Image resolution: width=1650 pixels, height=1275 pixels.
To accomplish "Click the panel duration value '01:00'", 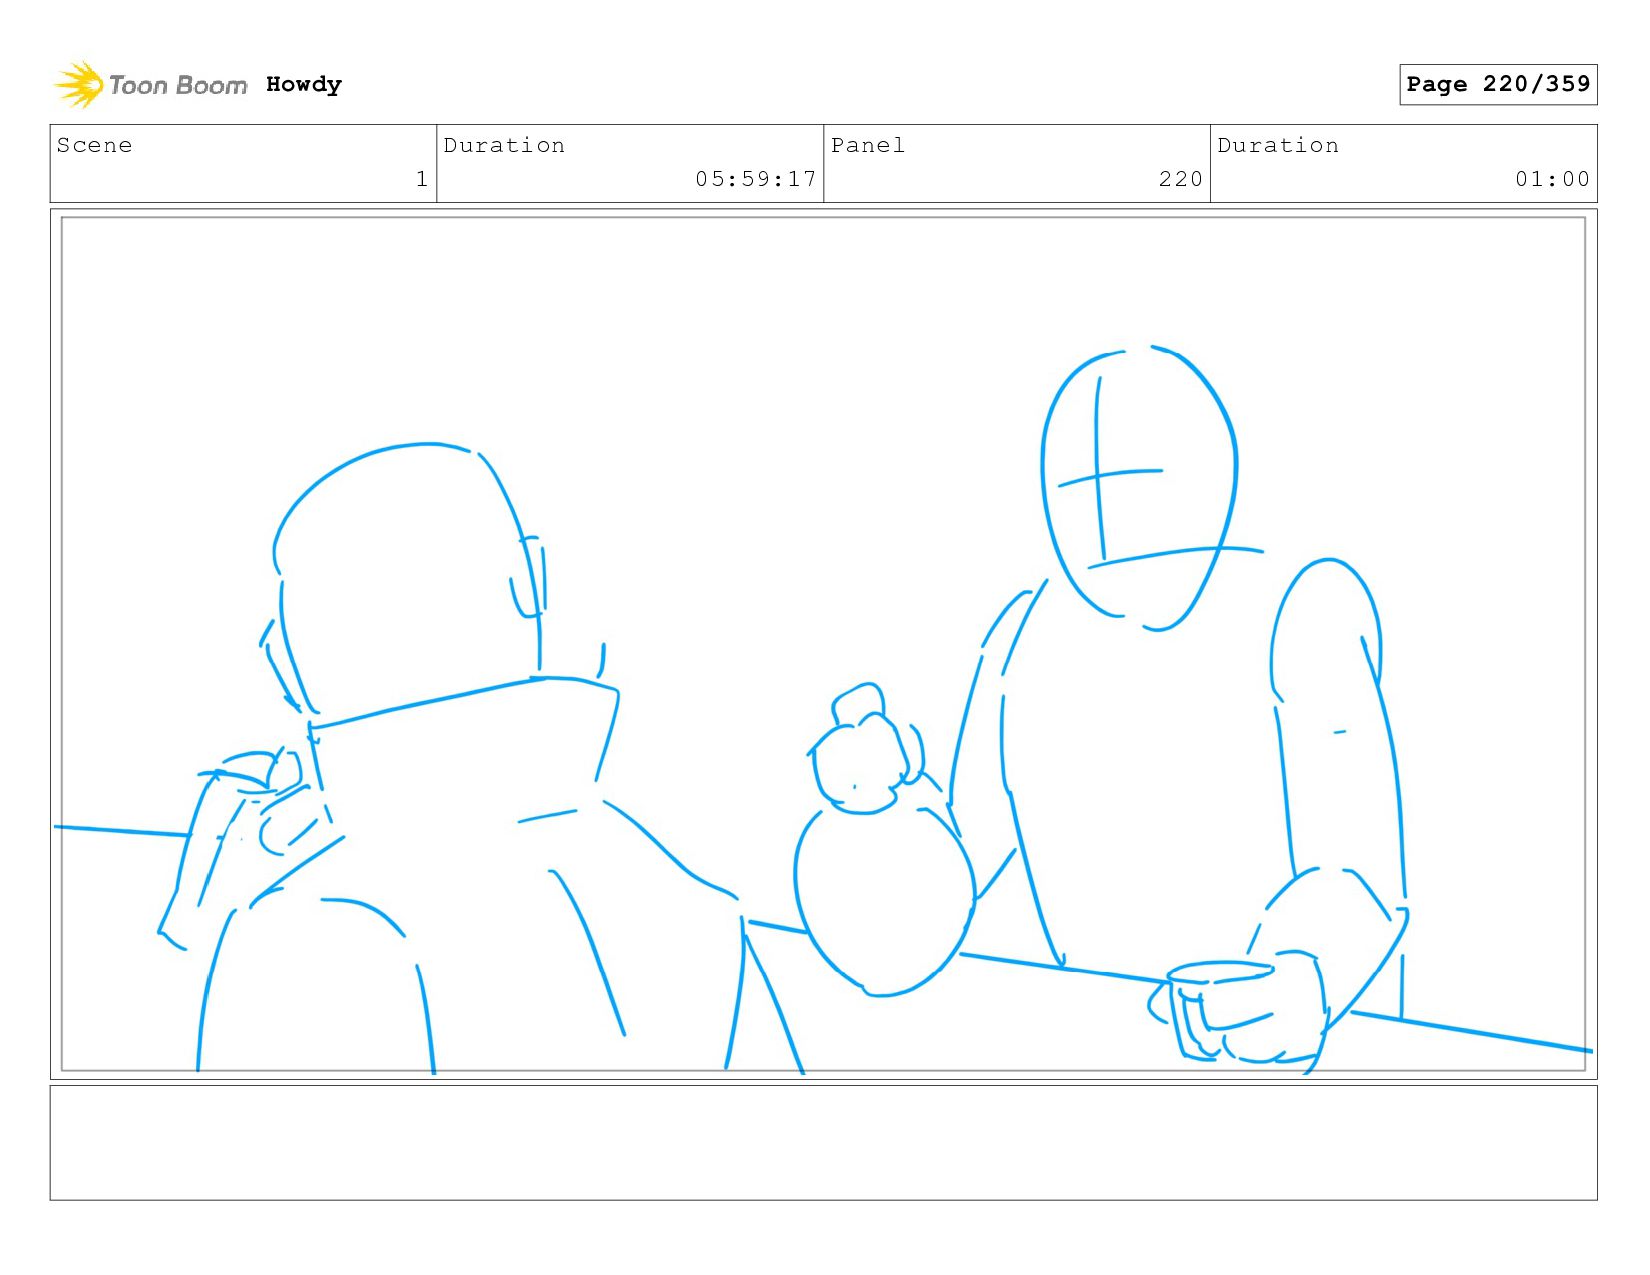I will tap(1552, 179).
